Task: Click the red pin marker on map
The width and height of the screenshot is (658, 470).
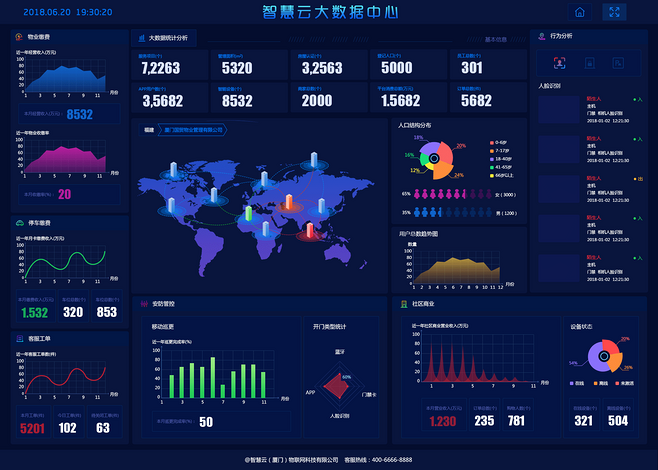Action: click(309, 232)
